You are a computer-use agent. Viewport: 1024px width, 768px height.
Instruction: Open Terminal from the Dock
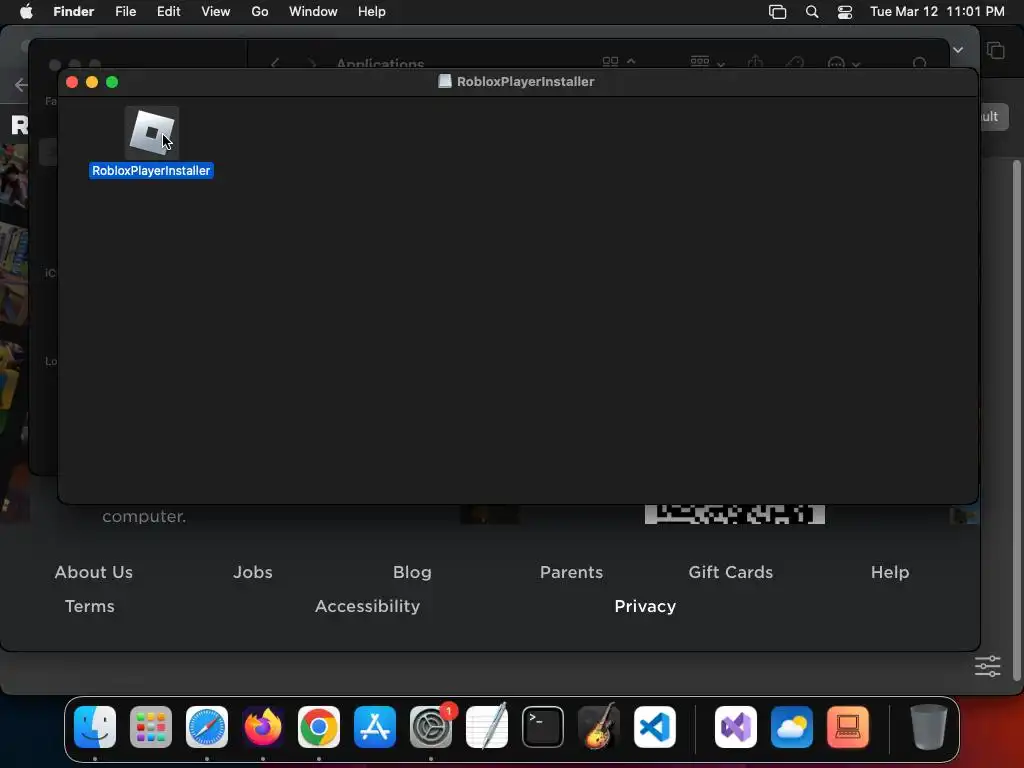click(x=543, y=727)
